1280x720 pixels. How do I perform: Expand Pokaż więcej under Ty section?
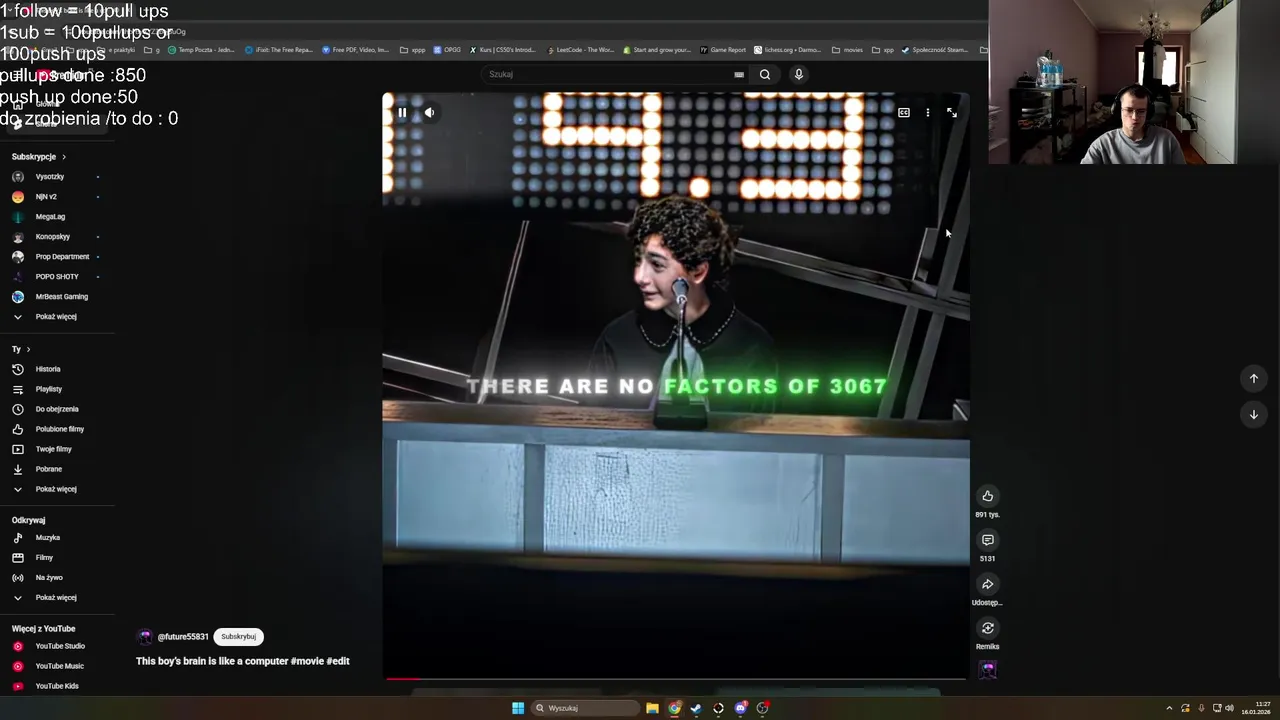coord(56,489)
